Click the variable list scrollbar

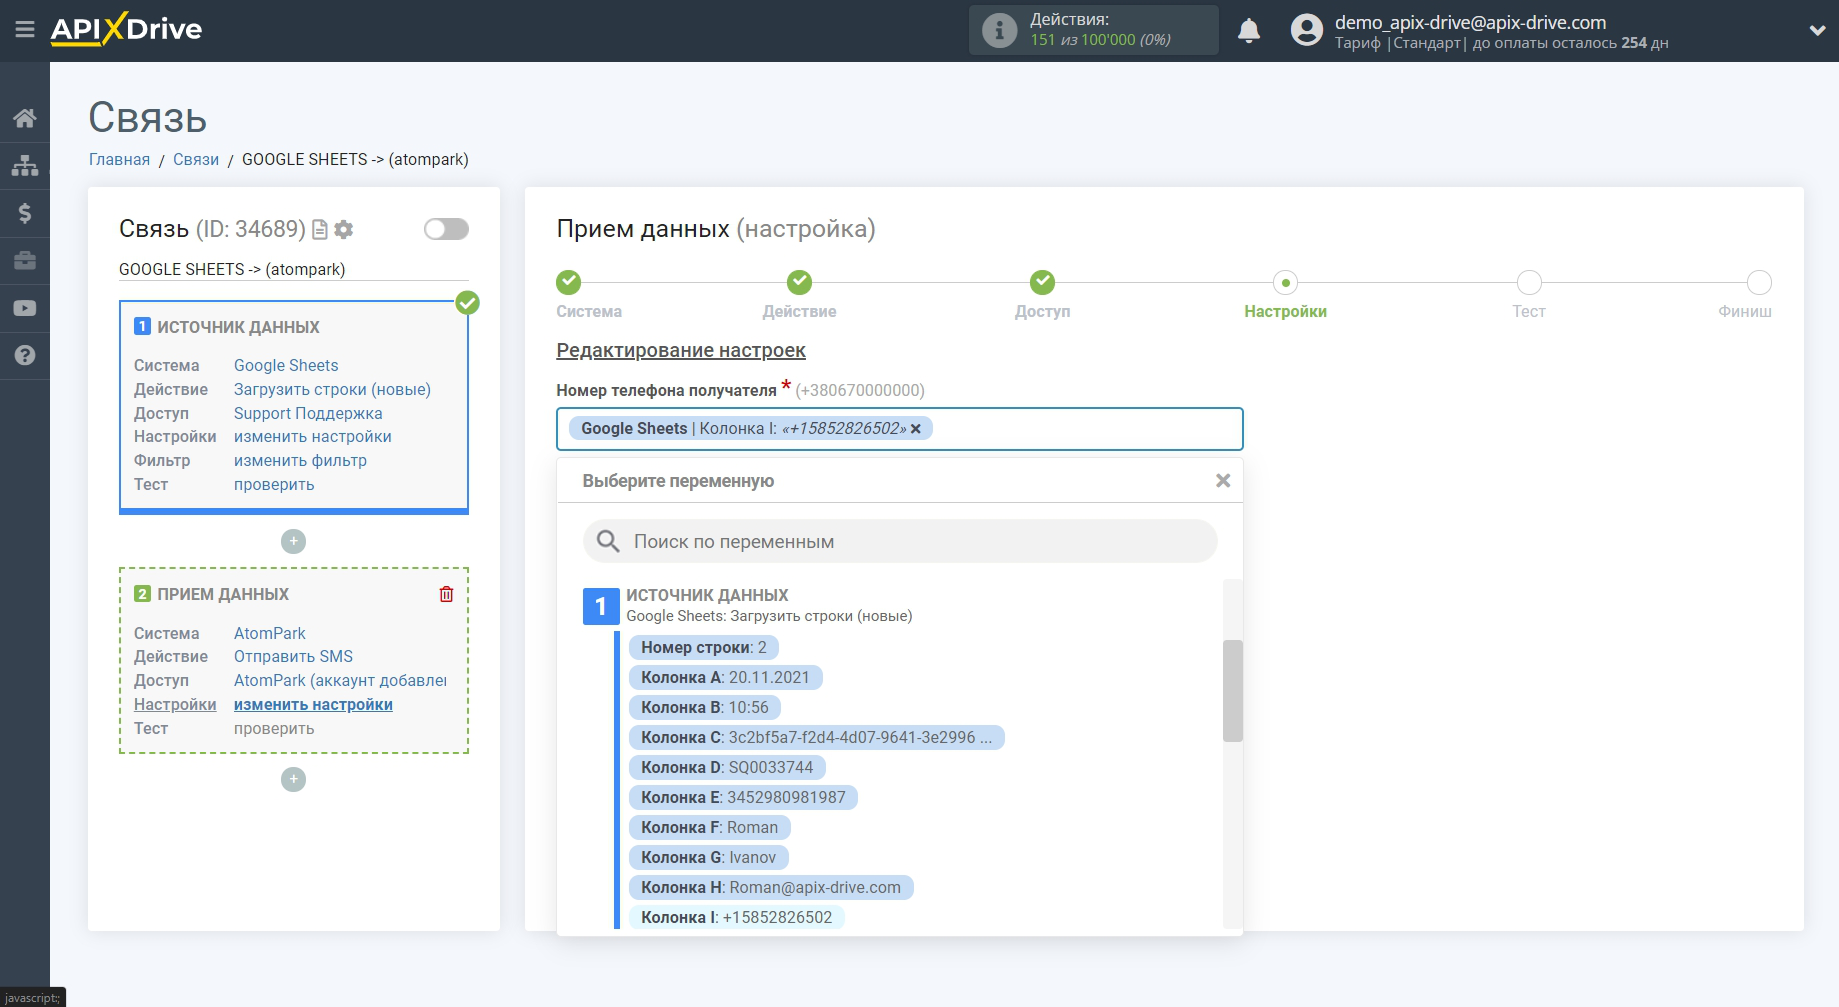(1232, 691)
